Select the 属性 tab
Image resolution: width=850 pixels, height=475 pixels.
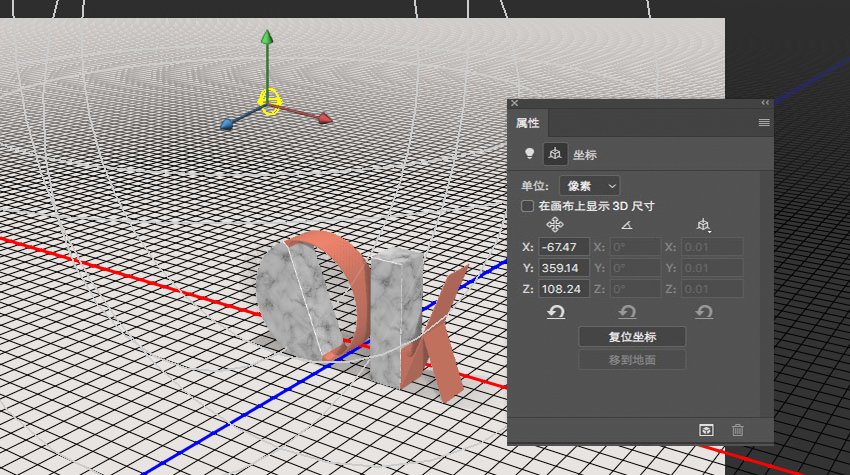click(527, 123)
